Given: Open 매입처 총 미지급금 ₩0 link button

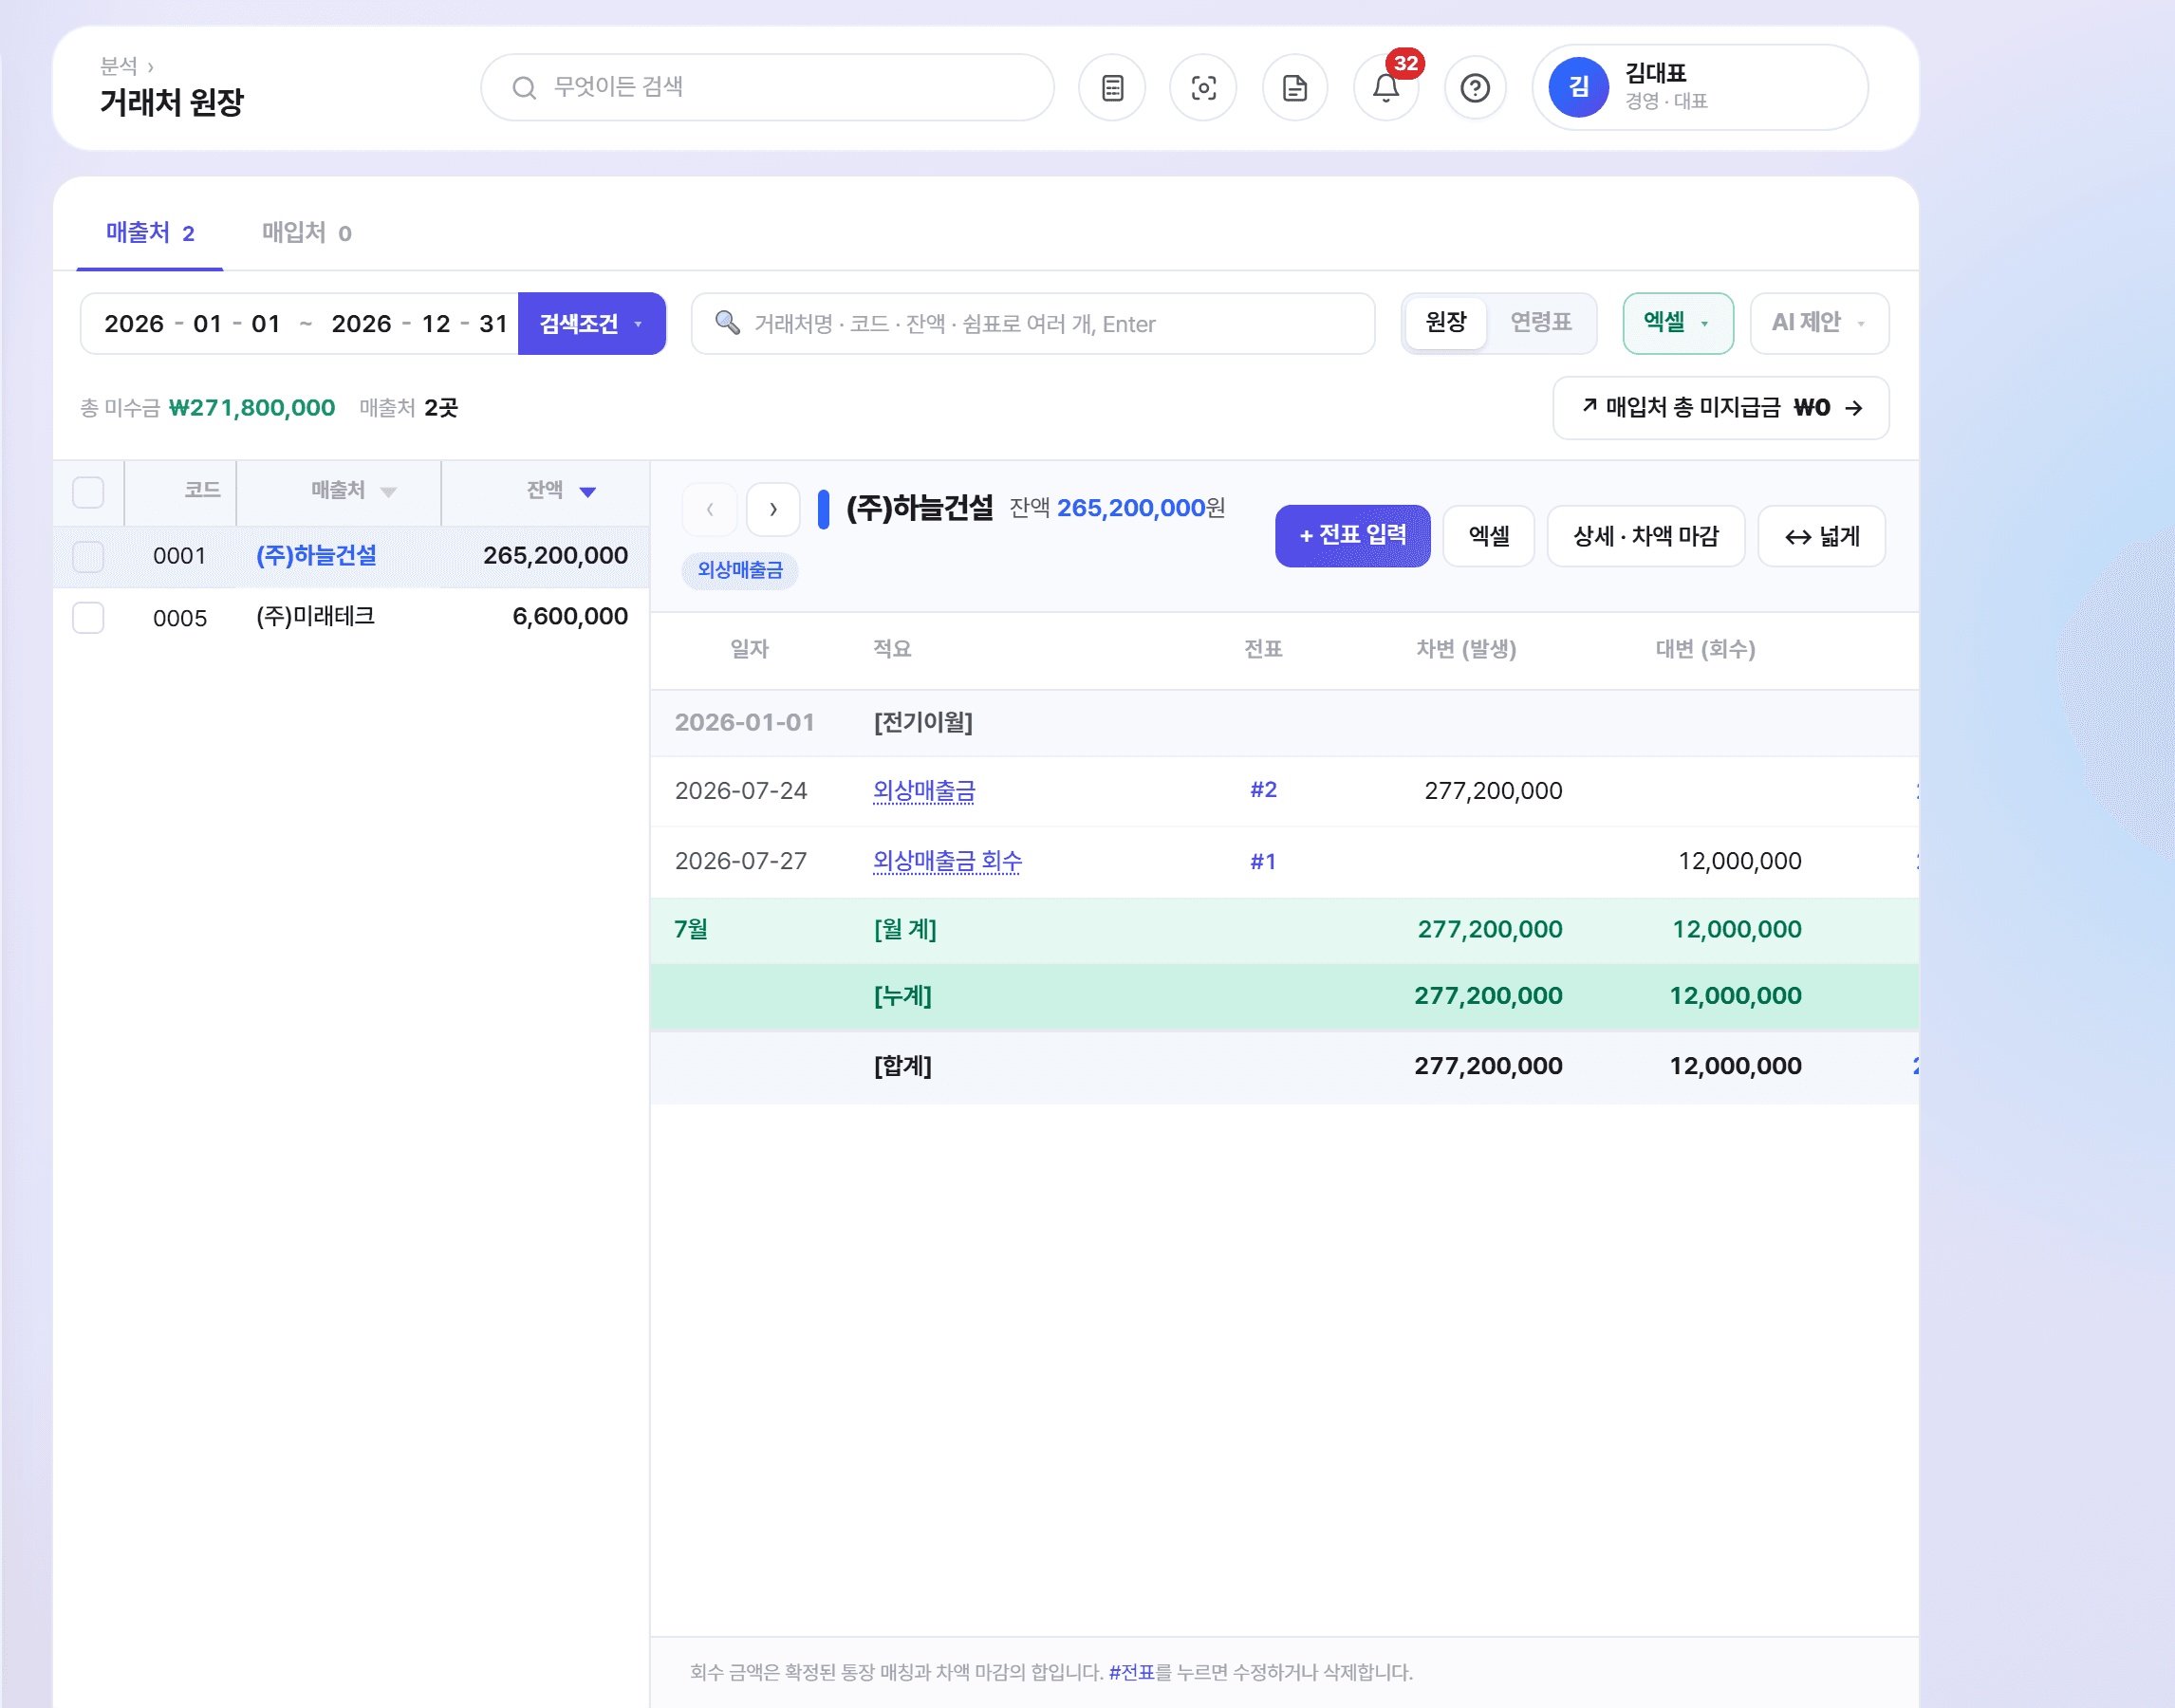Looking at the screenshot, I should pos(1720,408).
